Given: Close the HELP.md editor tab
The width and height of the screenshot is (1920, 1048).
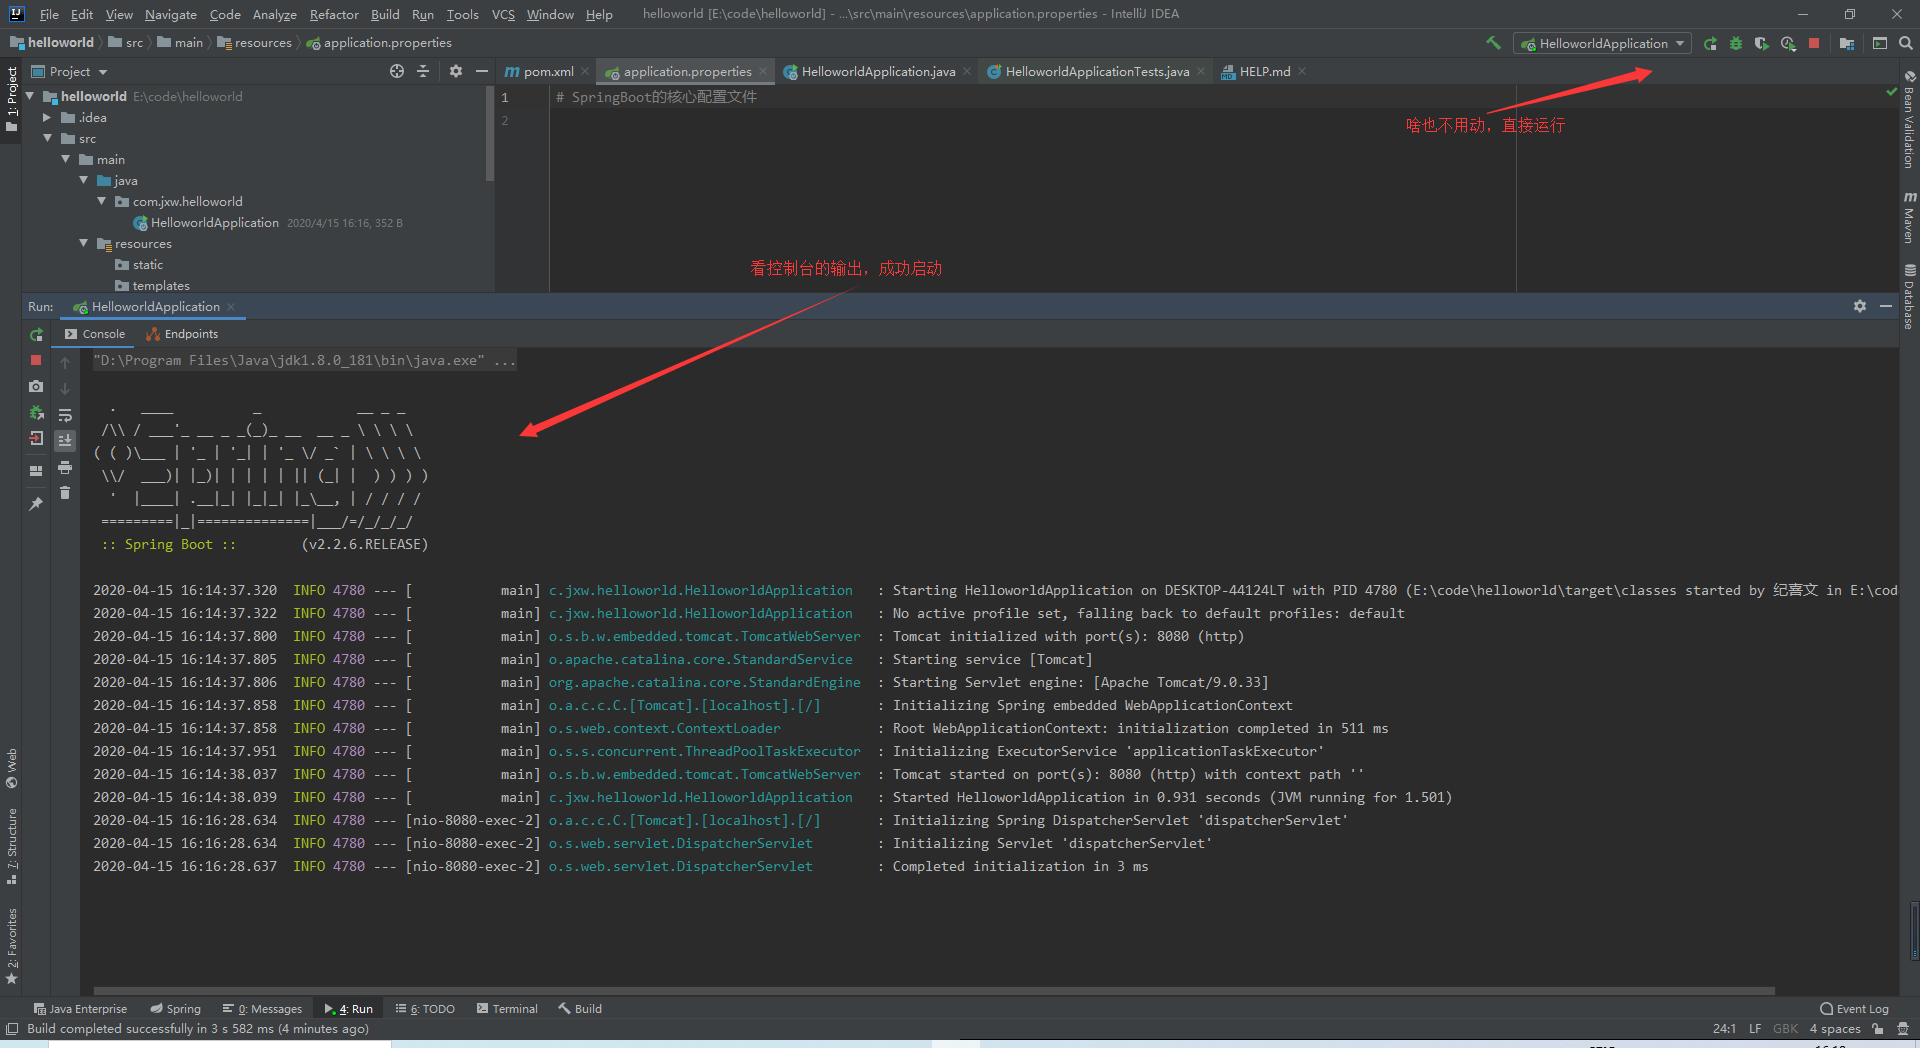Looking at the screenshot, I should (1302, 71).
